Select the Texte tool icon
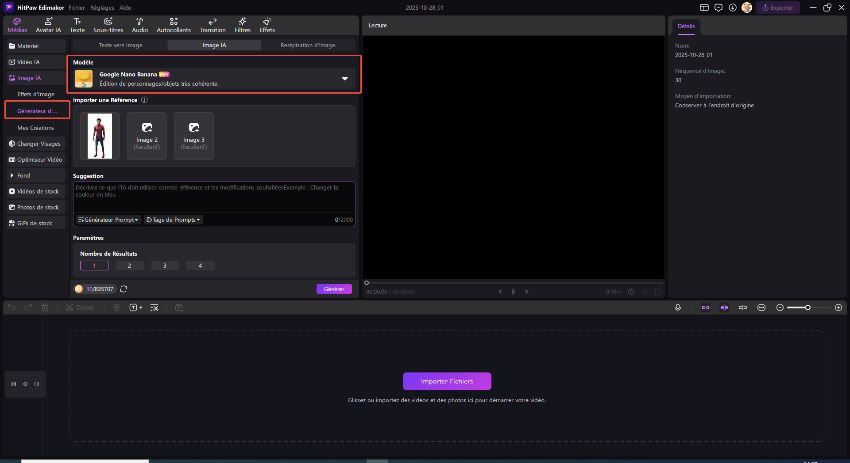The width and height of the screenshot is (850, 463). (x=75, y=24)
